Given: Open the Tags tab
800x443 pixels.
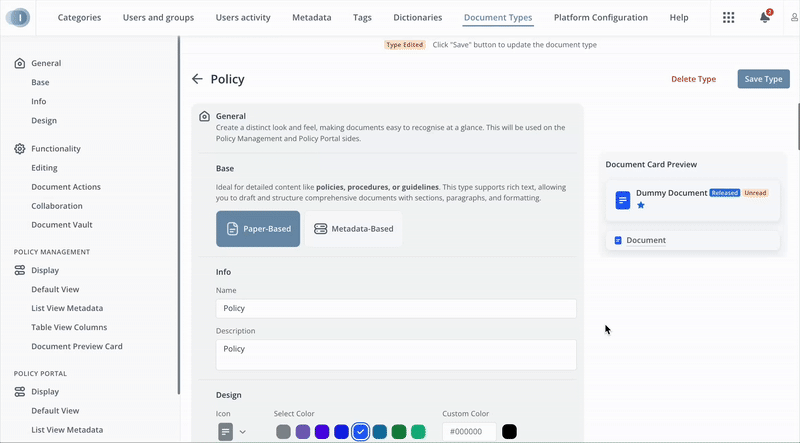Looking at the screenshot, I should point(362,17).
